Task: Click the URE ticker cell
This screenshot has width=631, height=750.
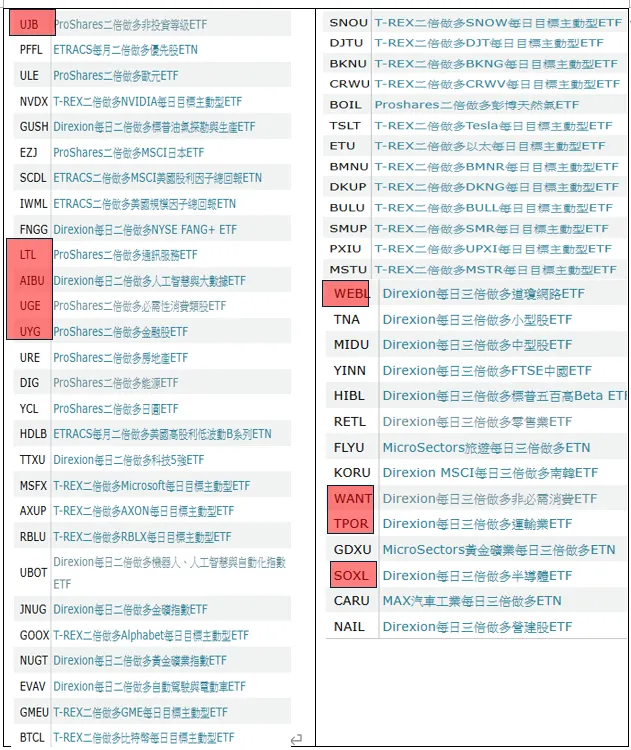Action: [30, 357]
